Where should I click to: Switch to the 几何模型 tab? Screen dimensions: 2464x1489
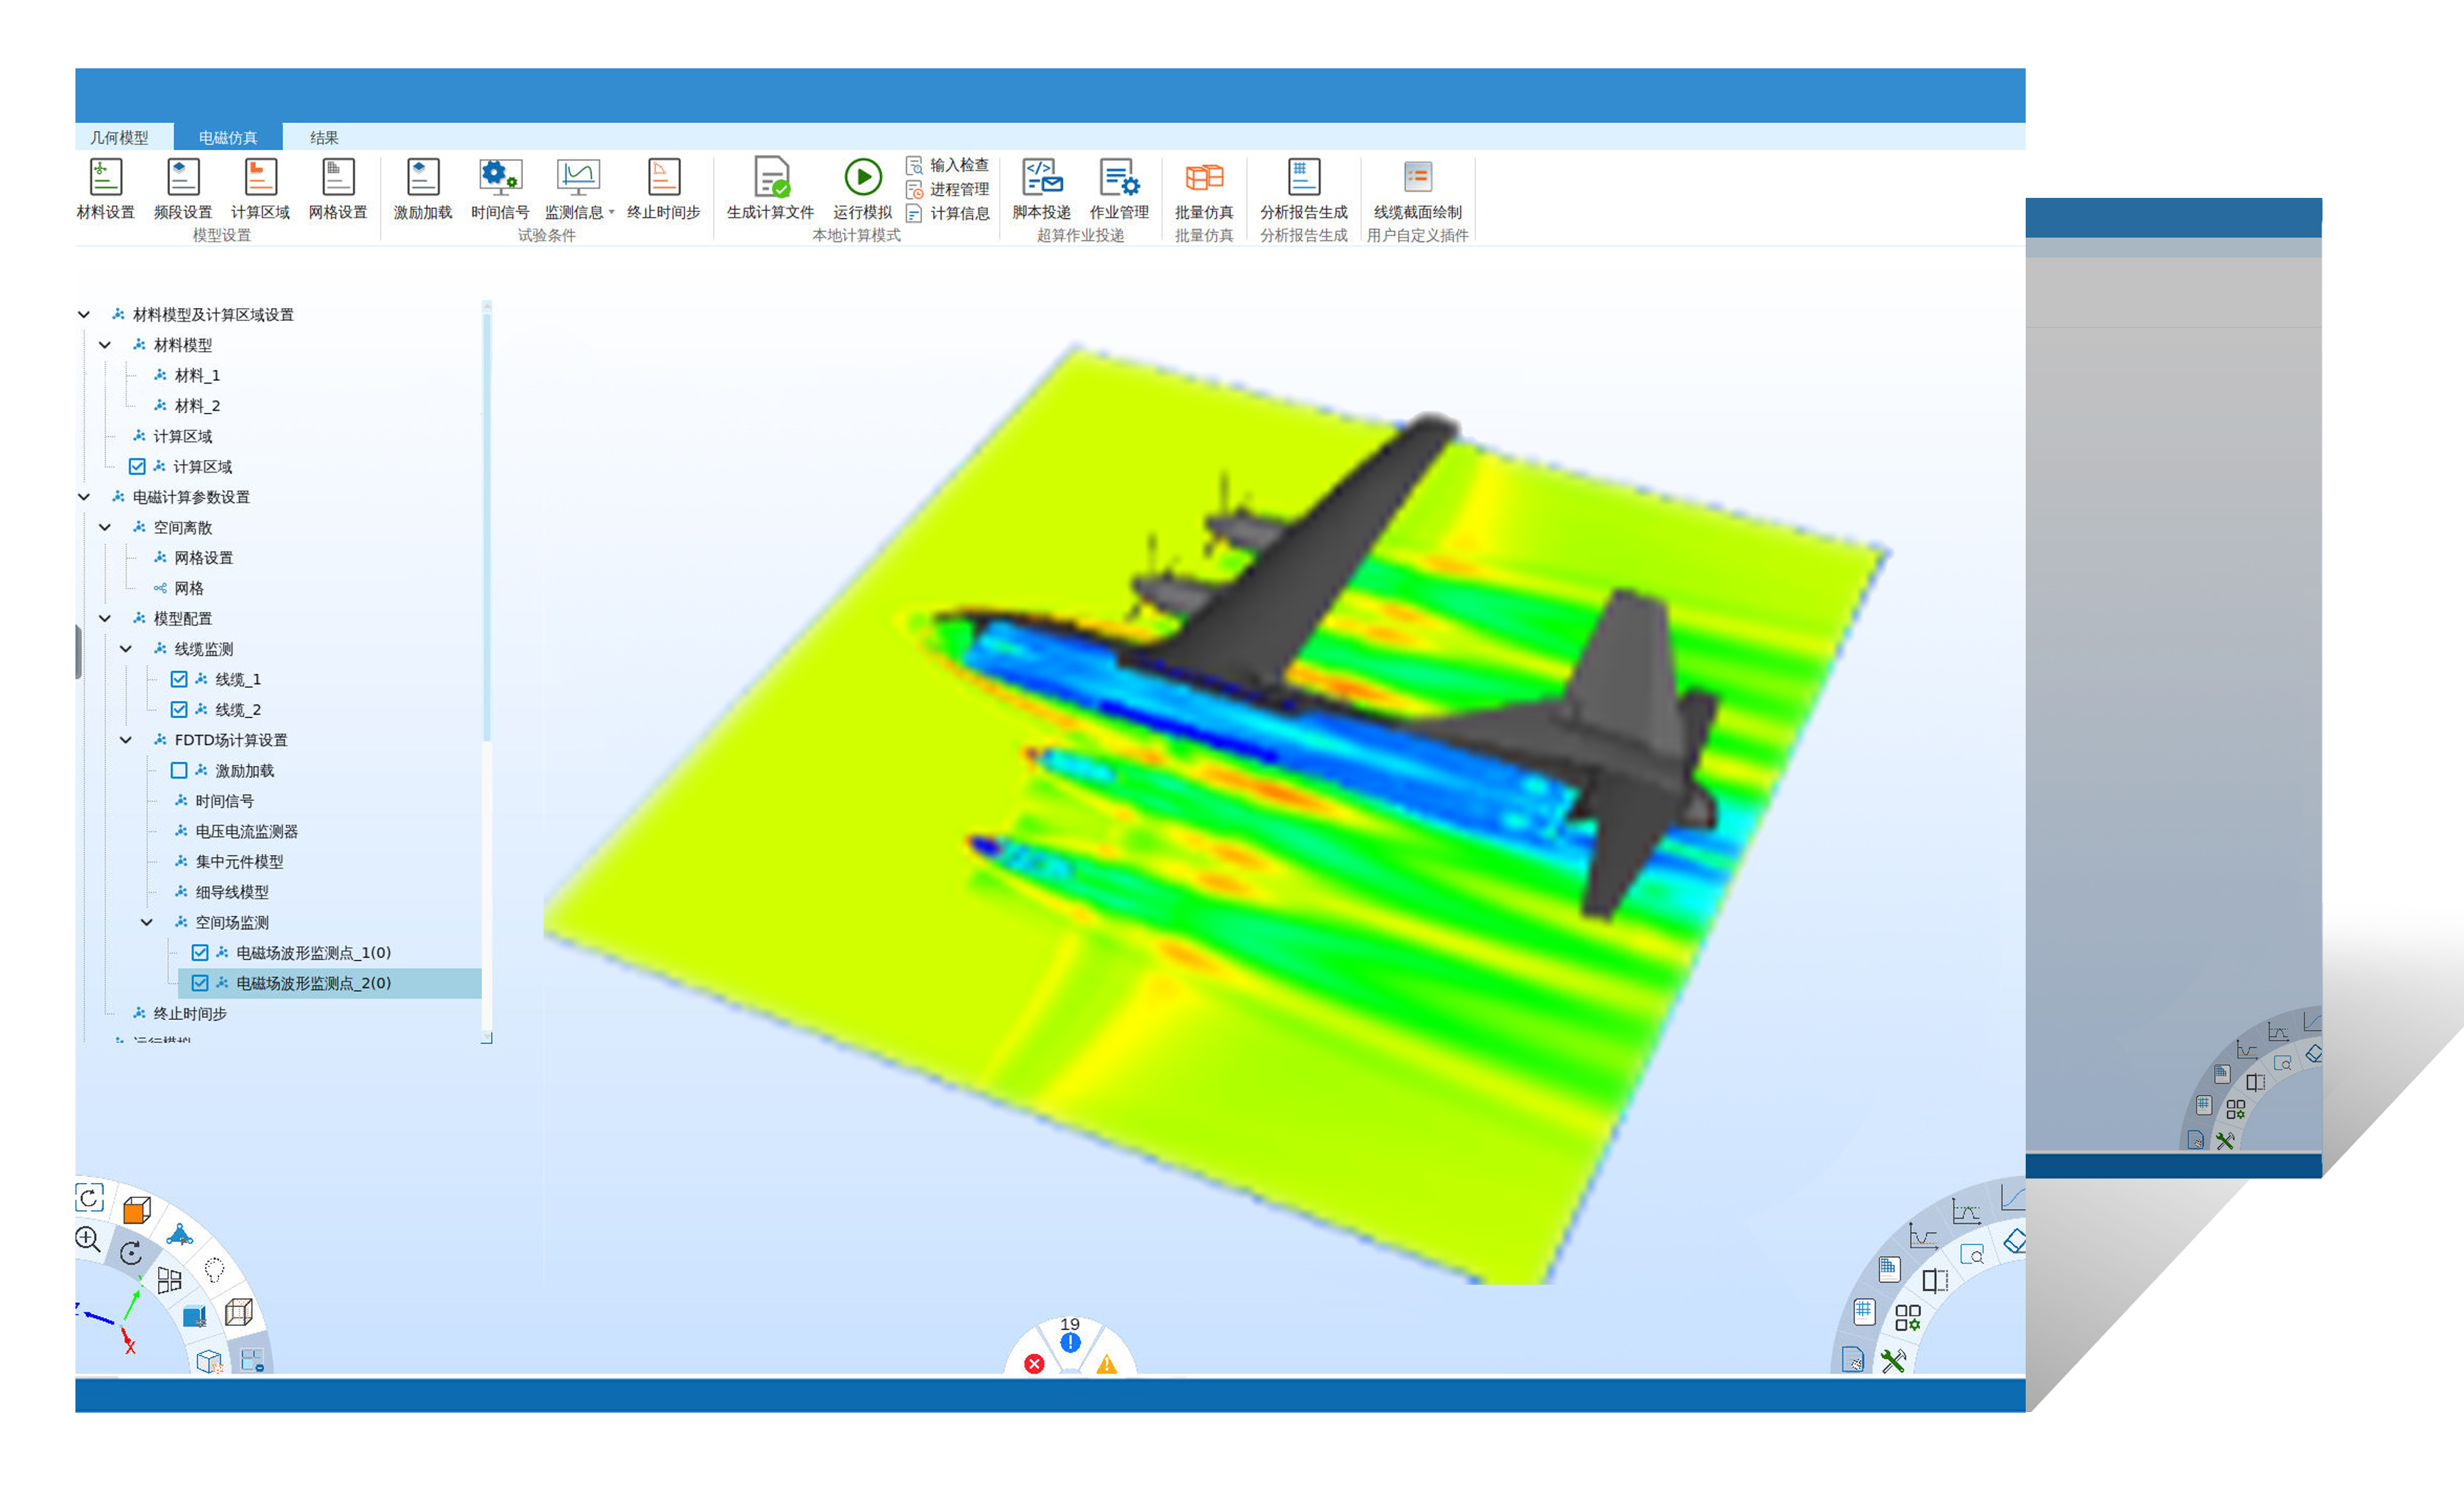point(119,137)
